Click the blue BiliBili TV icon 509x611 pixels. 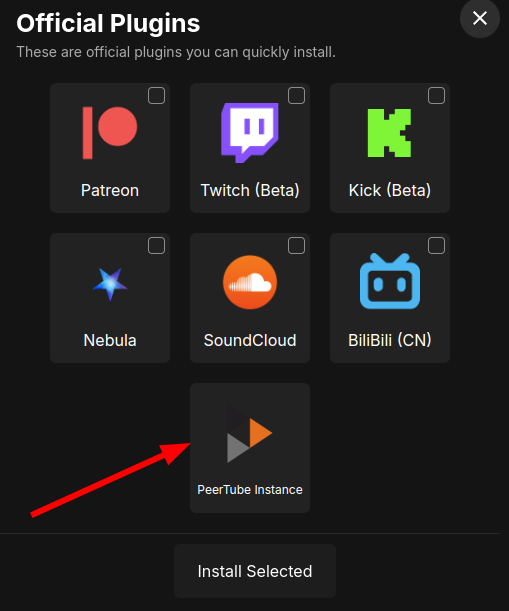[x=390, y=281]
